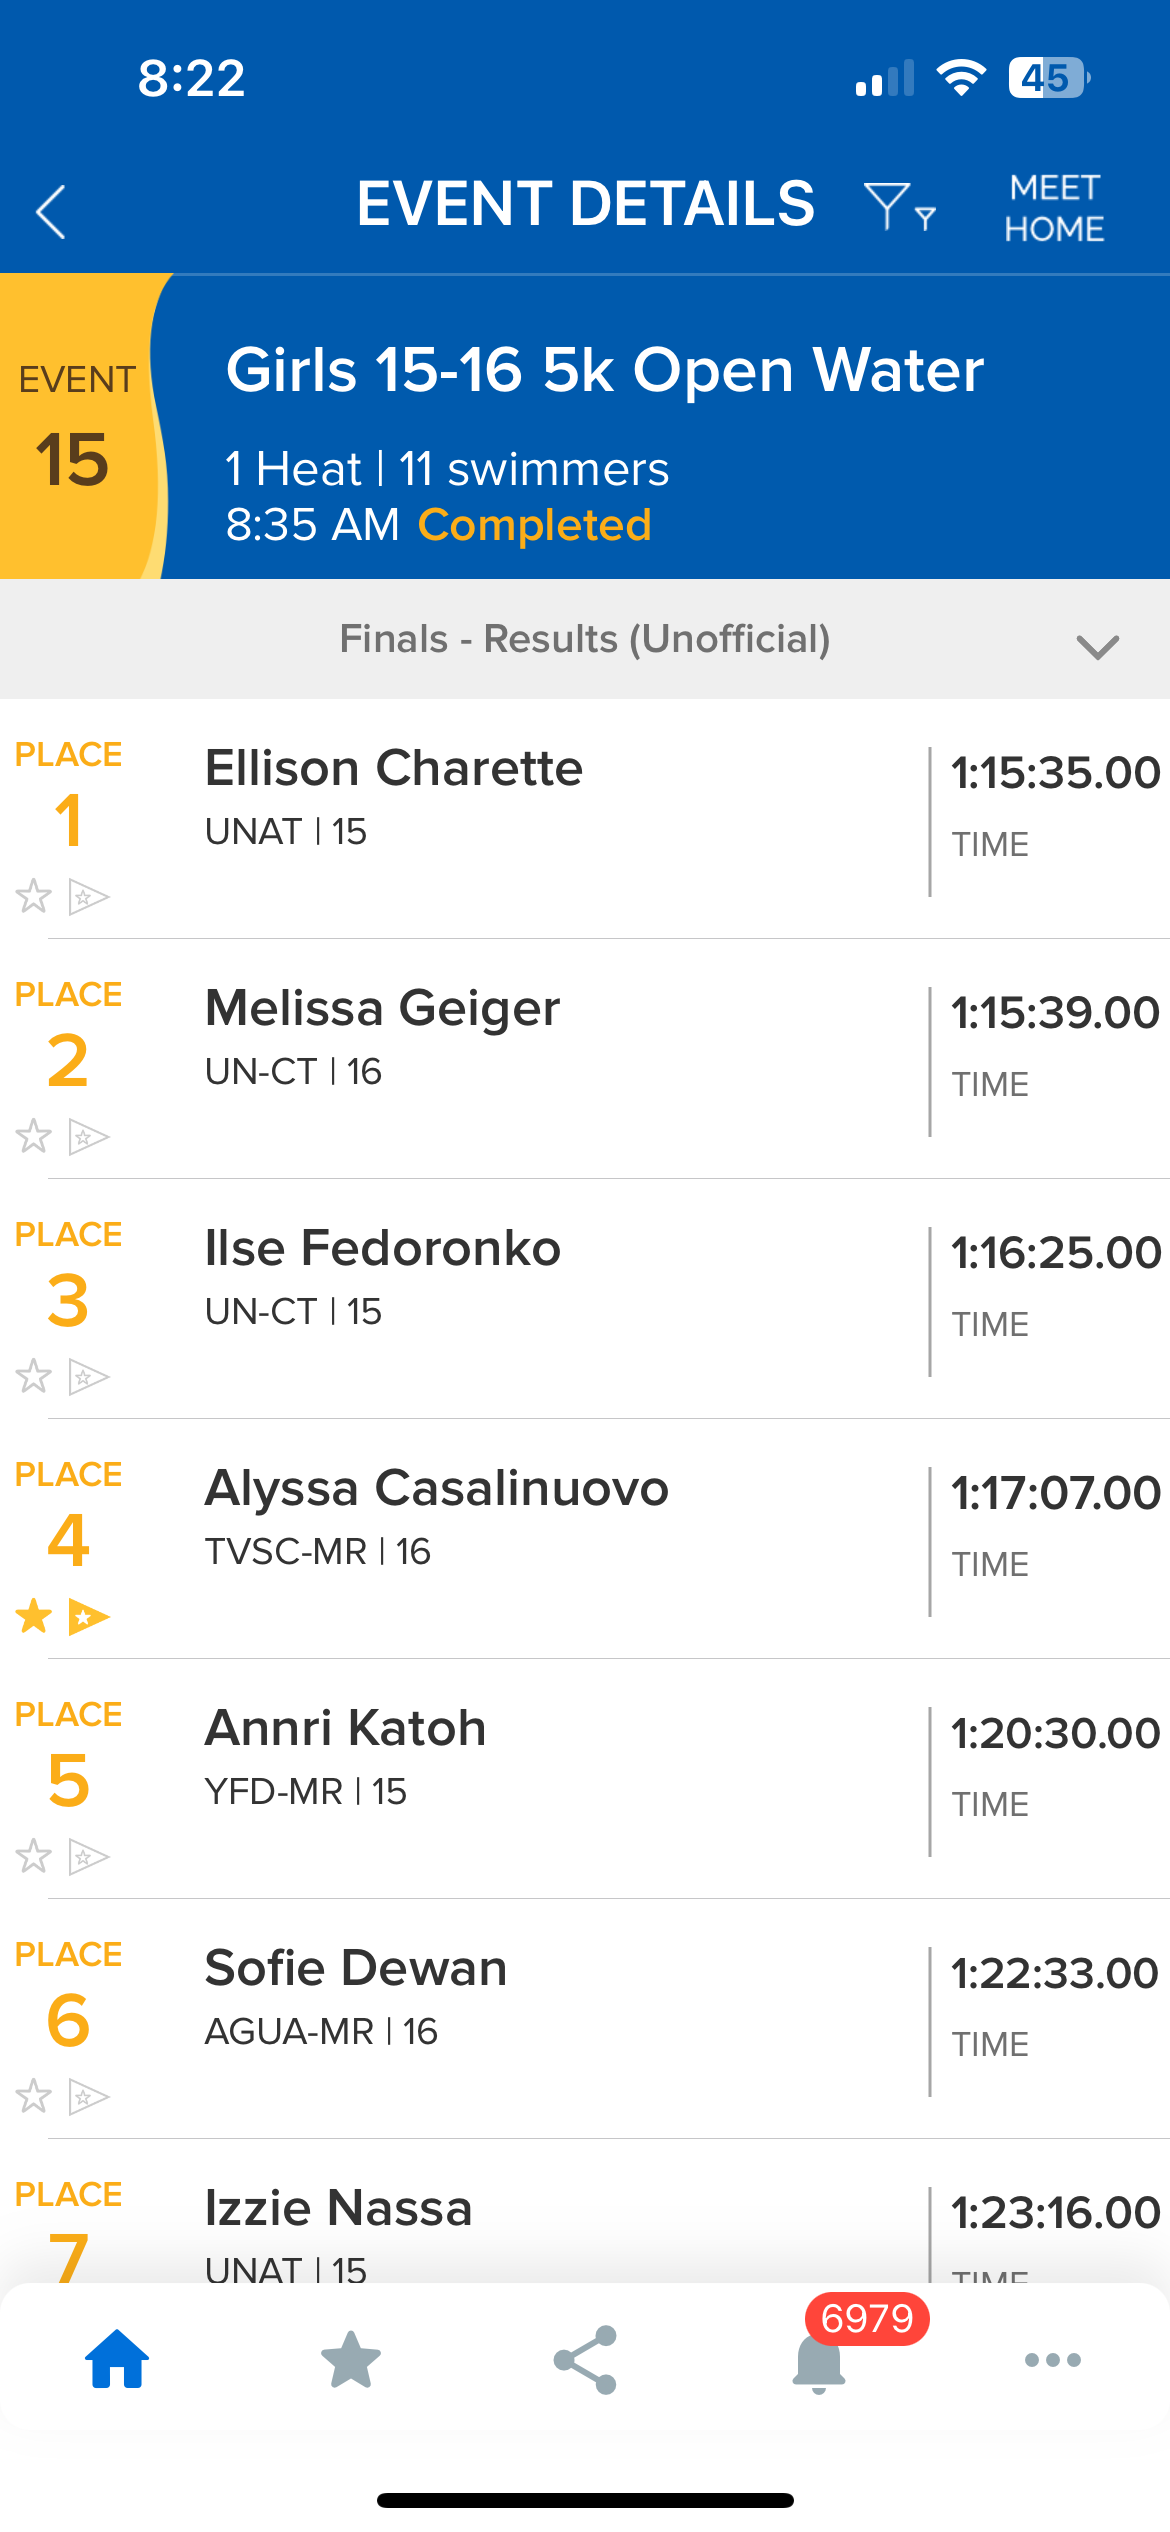Viewport: 1170px width, 2532px height.
Task: Tap Melissa Geiger's time 1:15:39.00
Action: click(x=1055, y=1013)
